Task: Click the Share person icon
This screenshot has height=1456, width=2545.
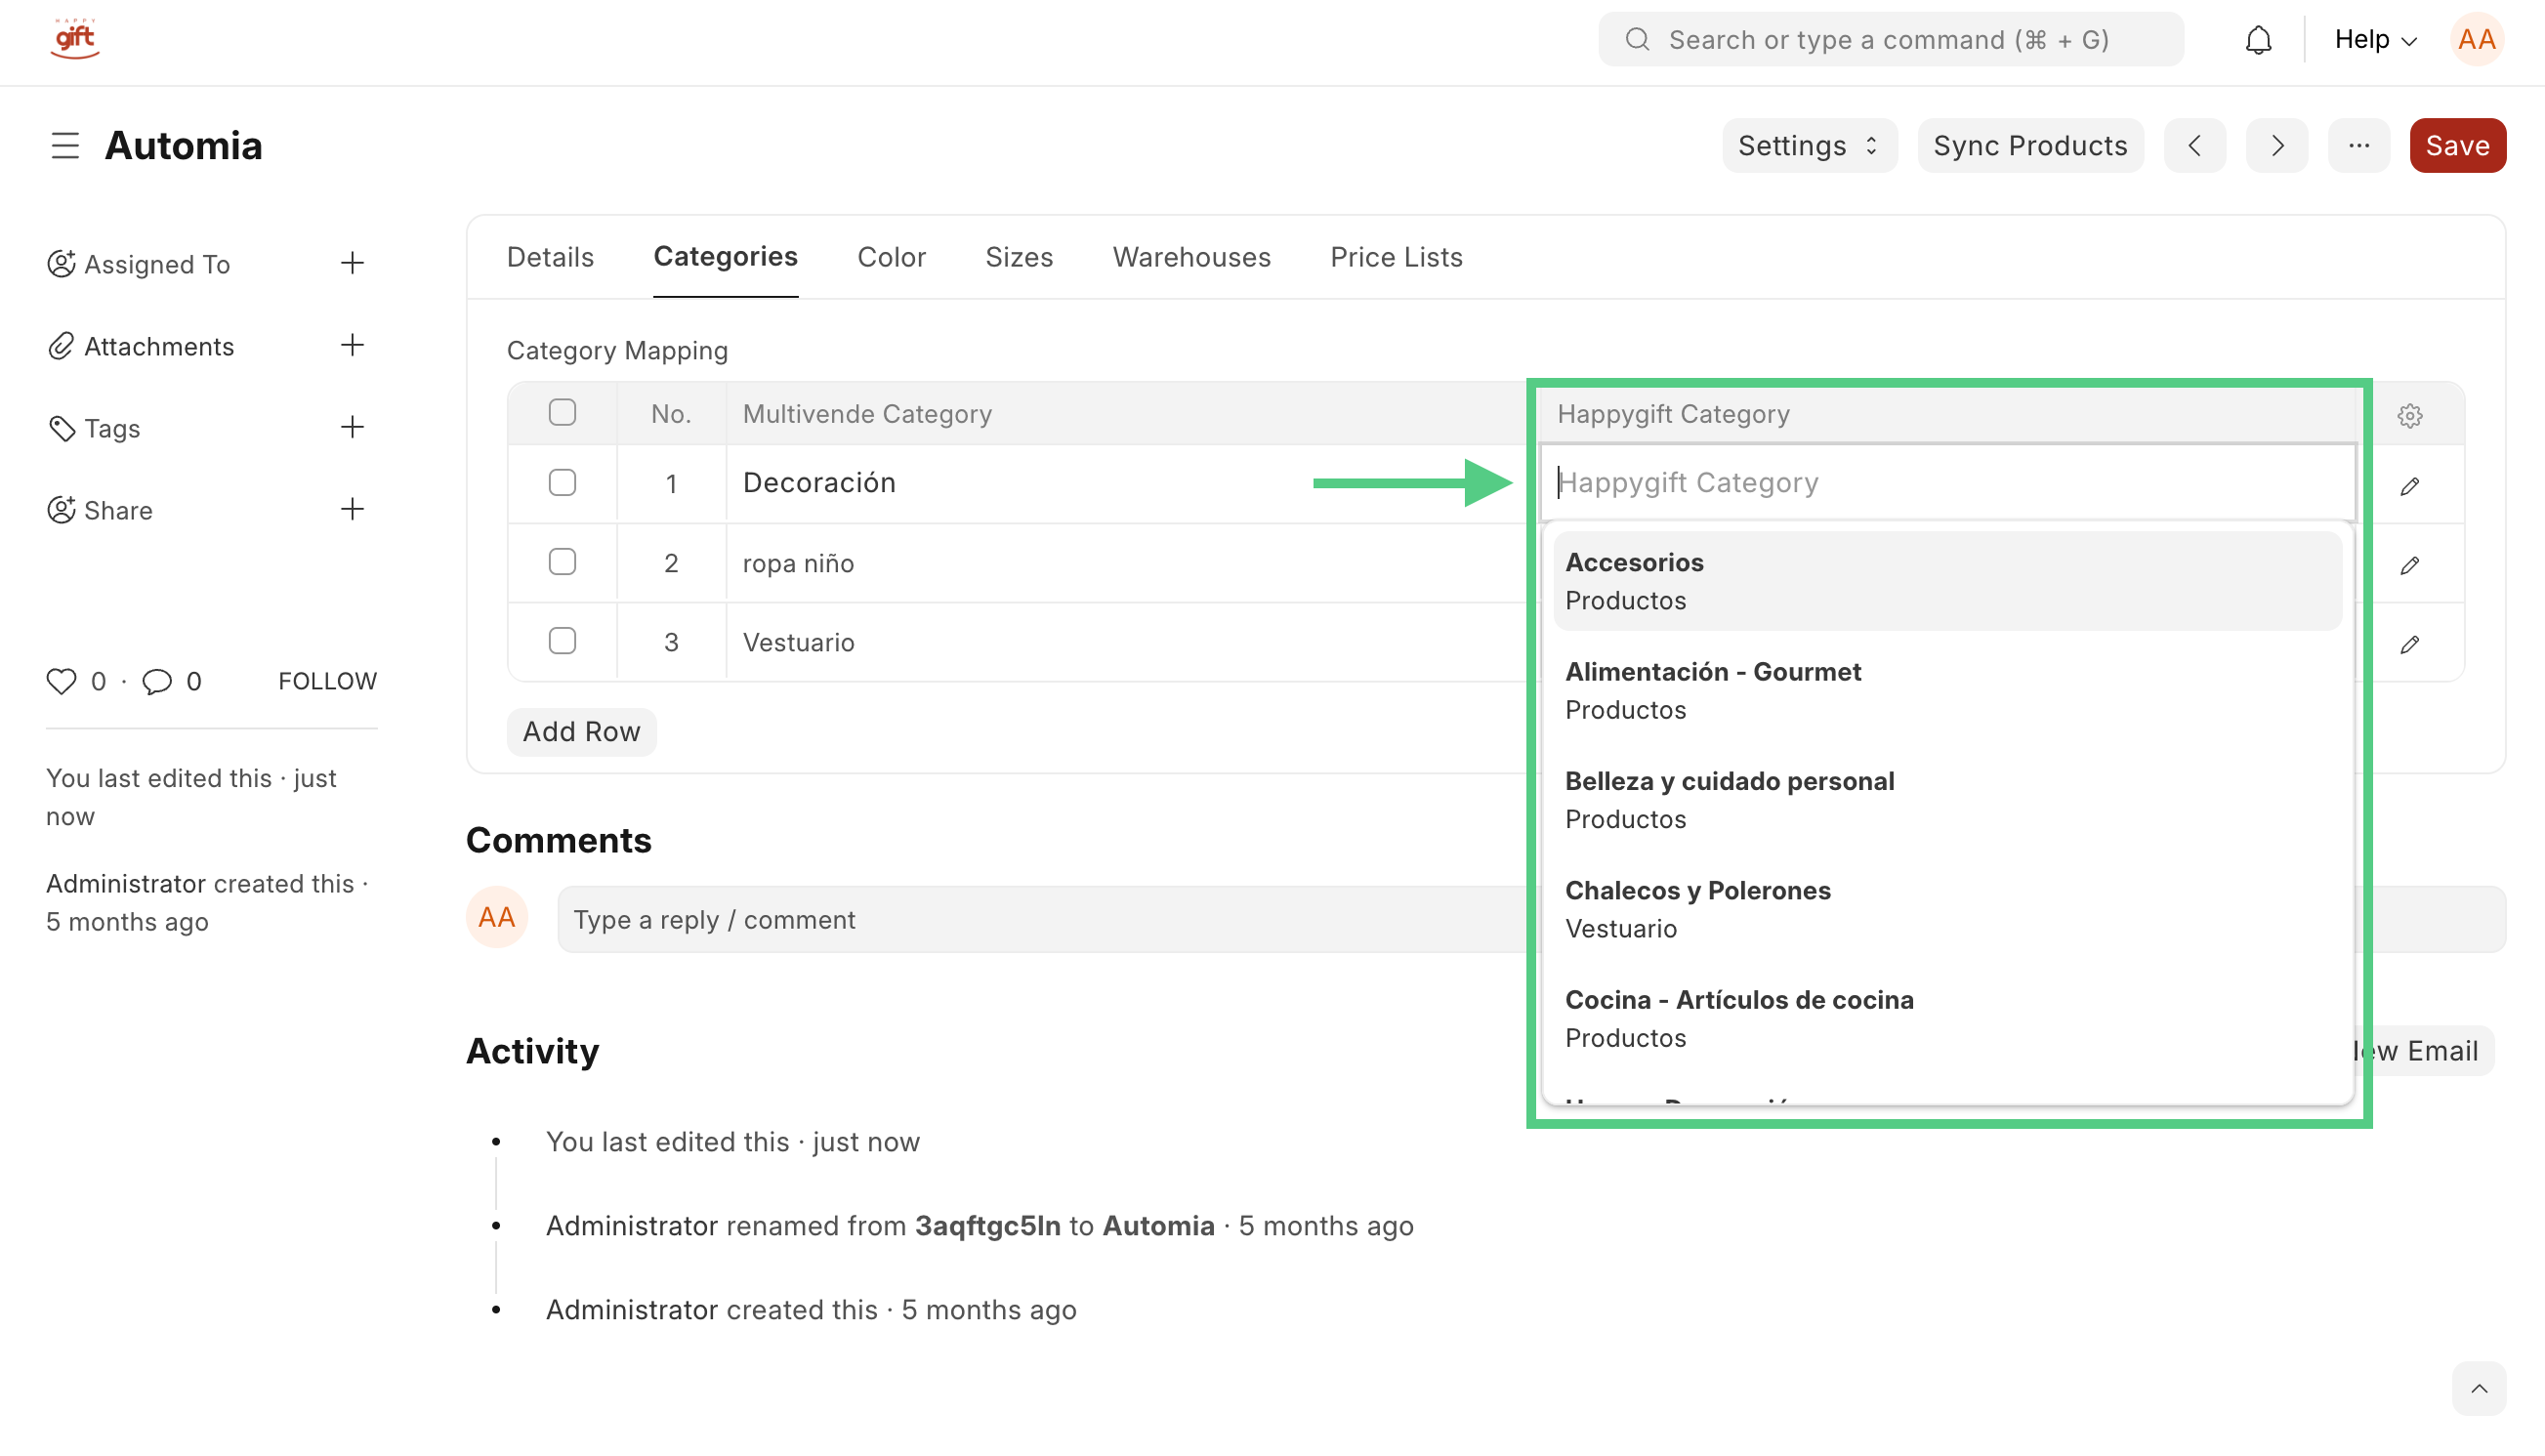Action: [x=61, y=510]
